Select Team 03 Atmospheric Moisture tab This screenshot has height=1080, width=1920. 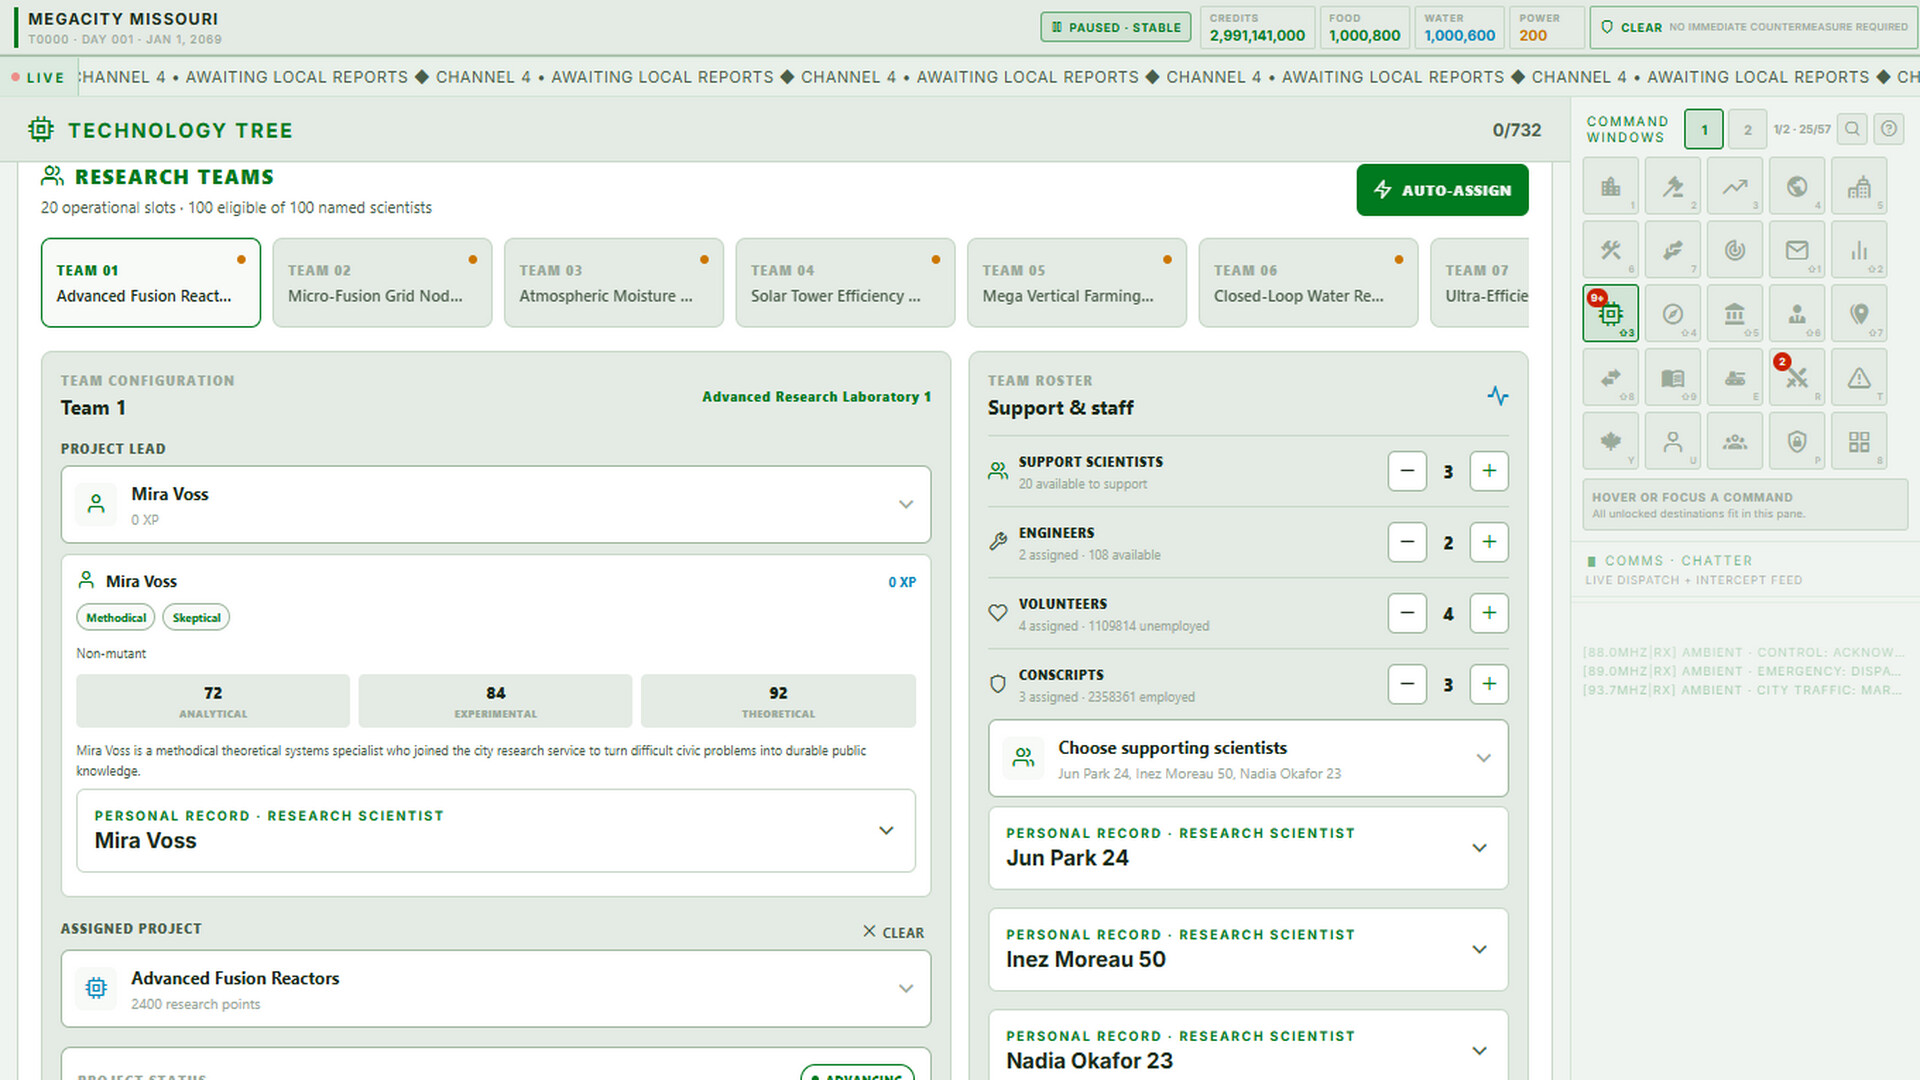point(614,283)
